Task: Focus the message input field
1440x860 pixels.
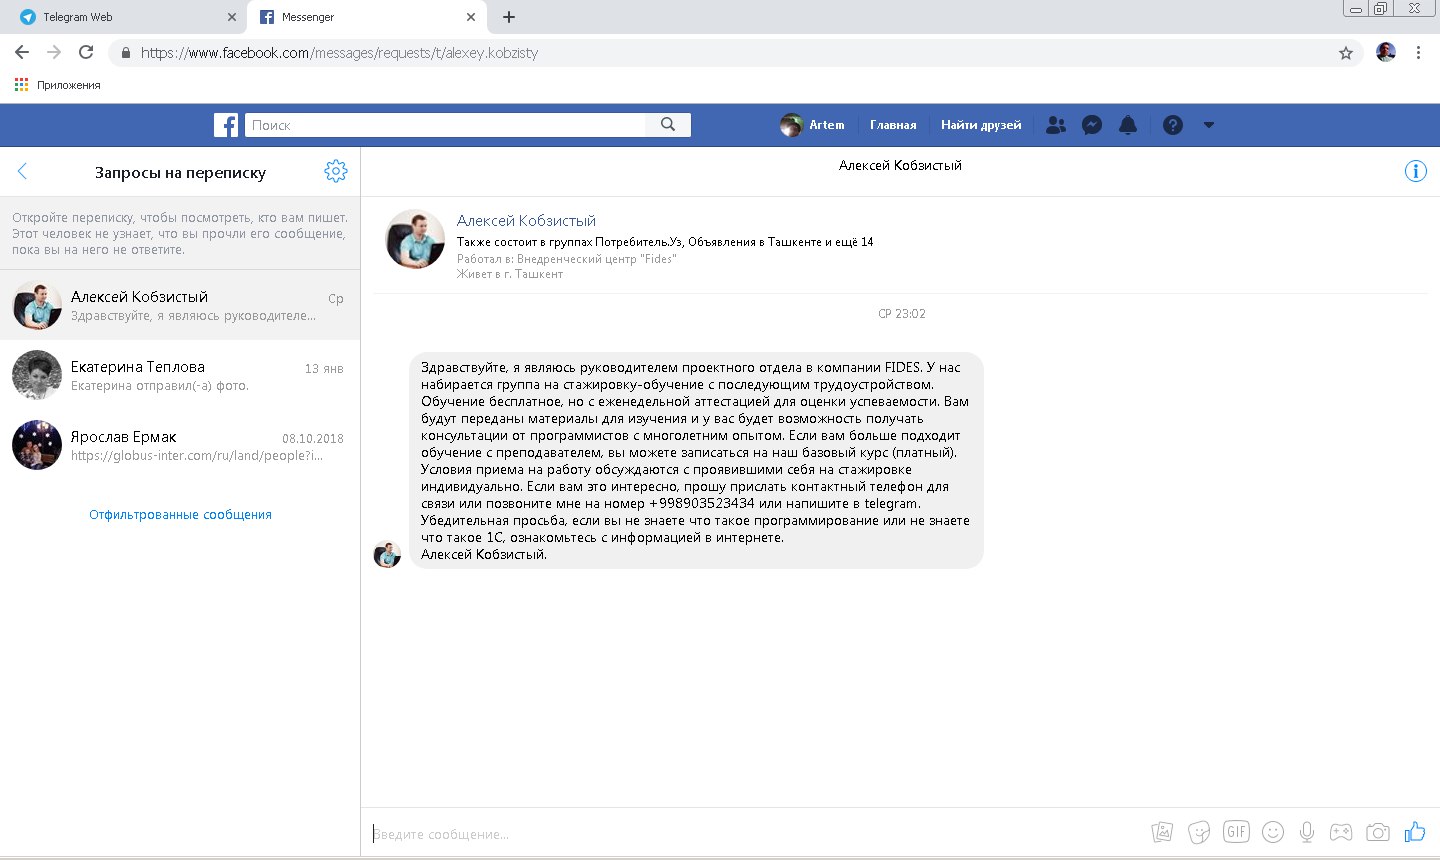Action: [x=755, y=833]
